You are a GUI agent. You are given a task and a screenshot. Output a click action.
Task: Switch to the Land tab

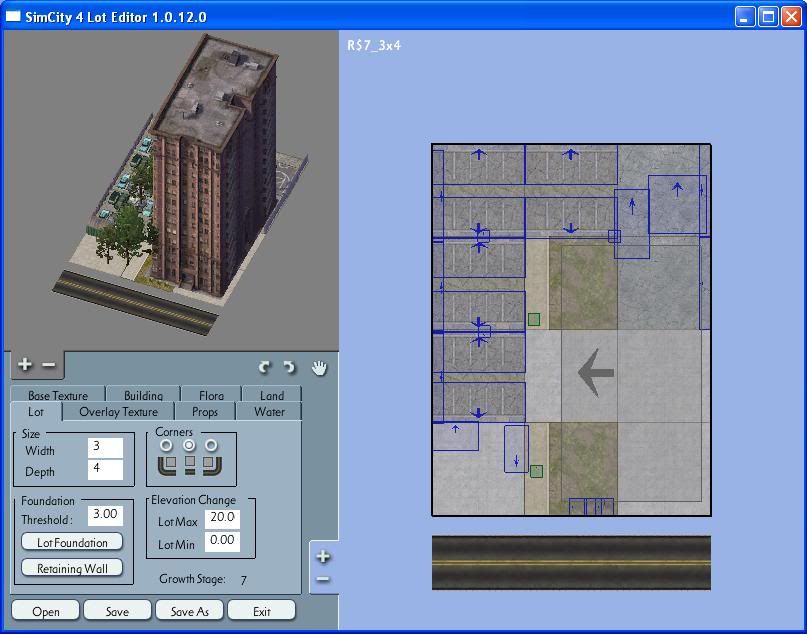[x=272, y=395]
